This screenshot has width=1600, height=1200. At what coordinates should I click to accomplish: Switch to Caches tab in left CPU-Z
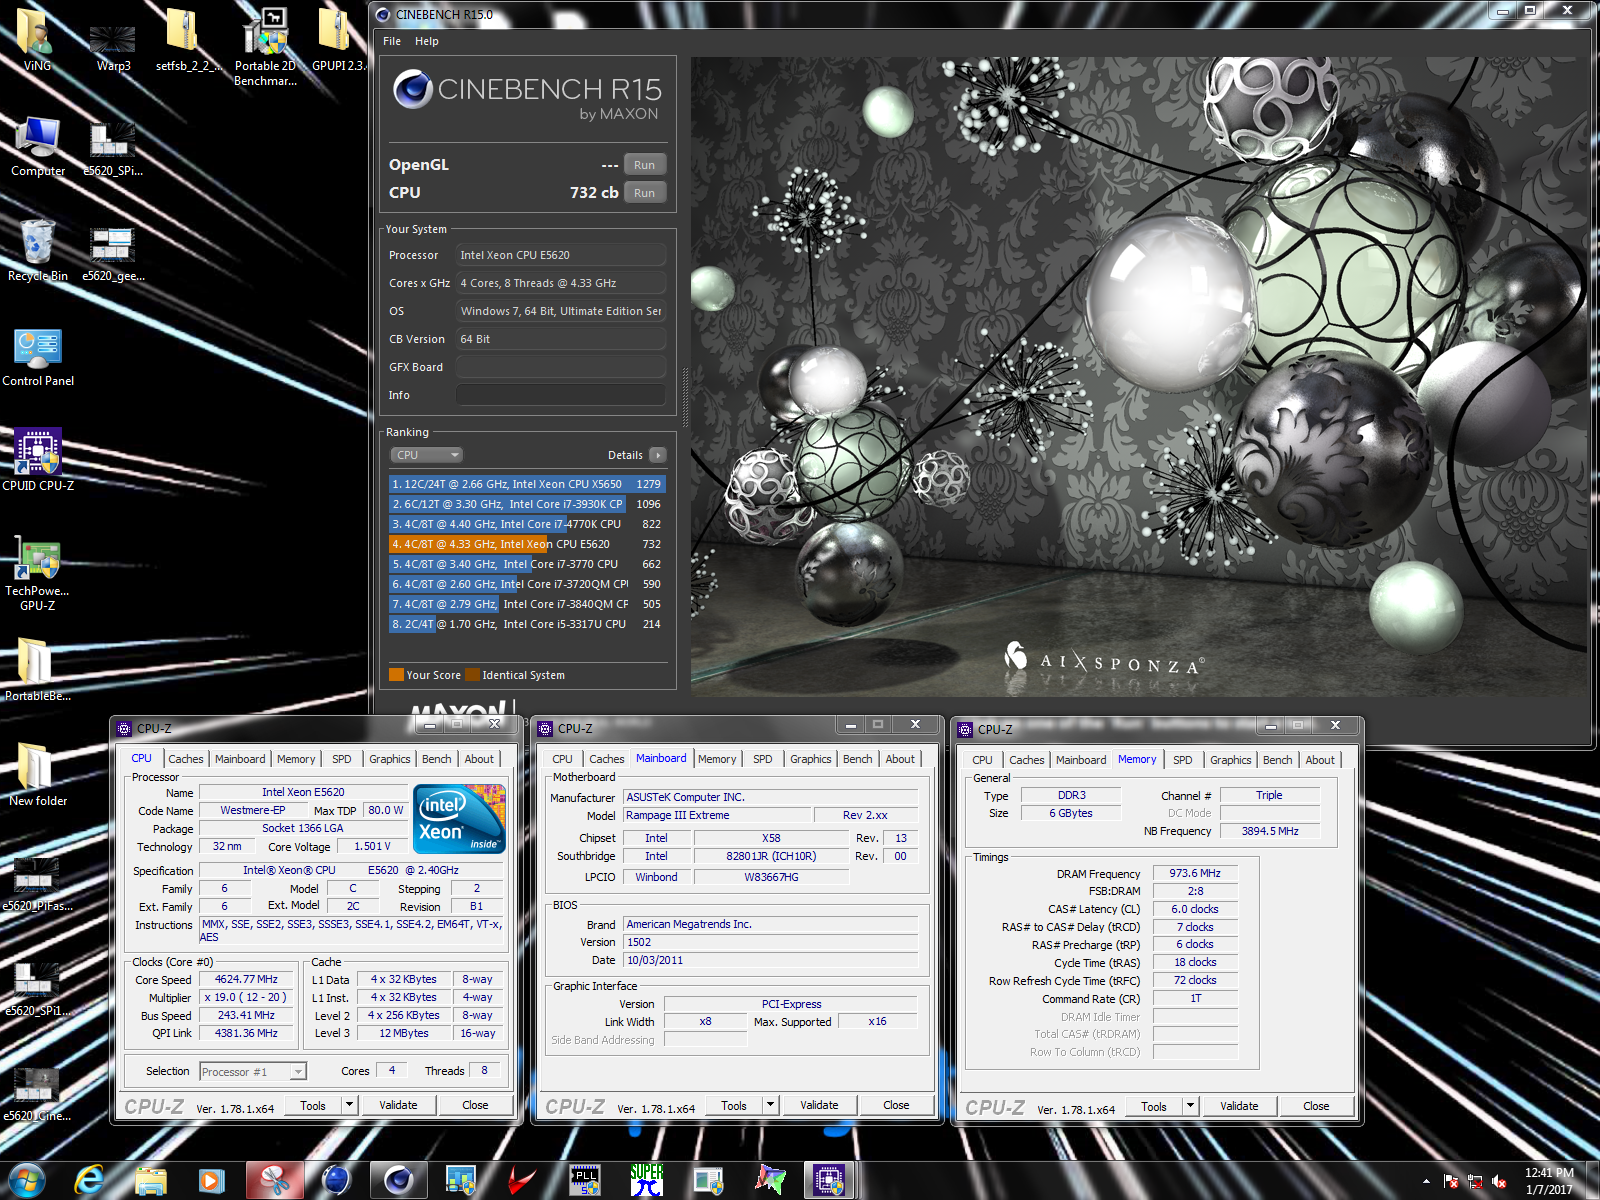185,759
